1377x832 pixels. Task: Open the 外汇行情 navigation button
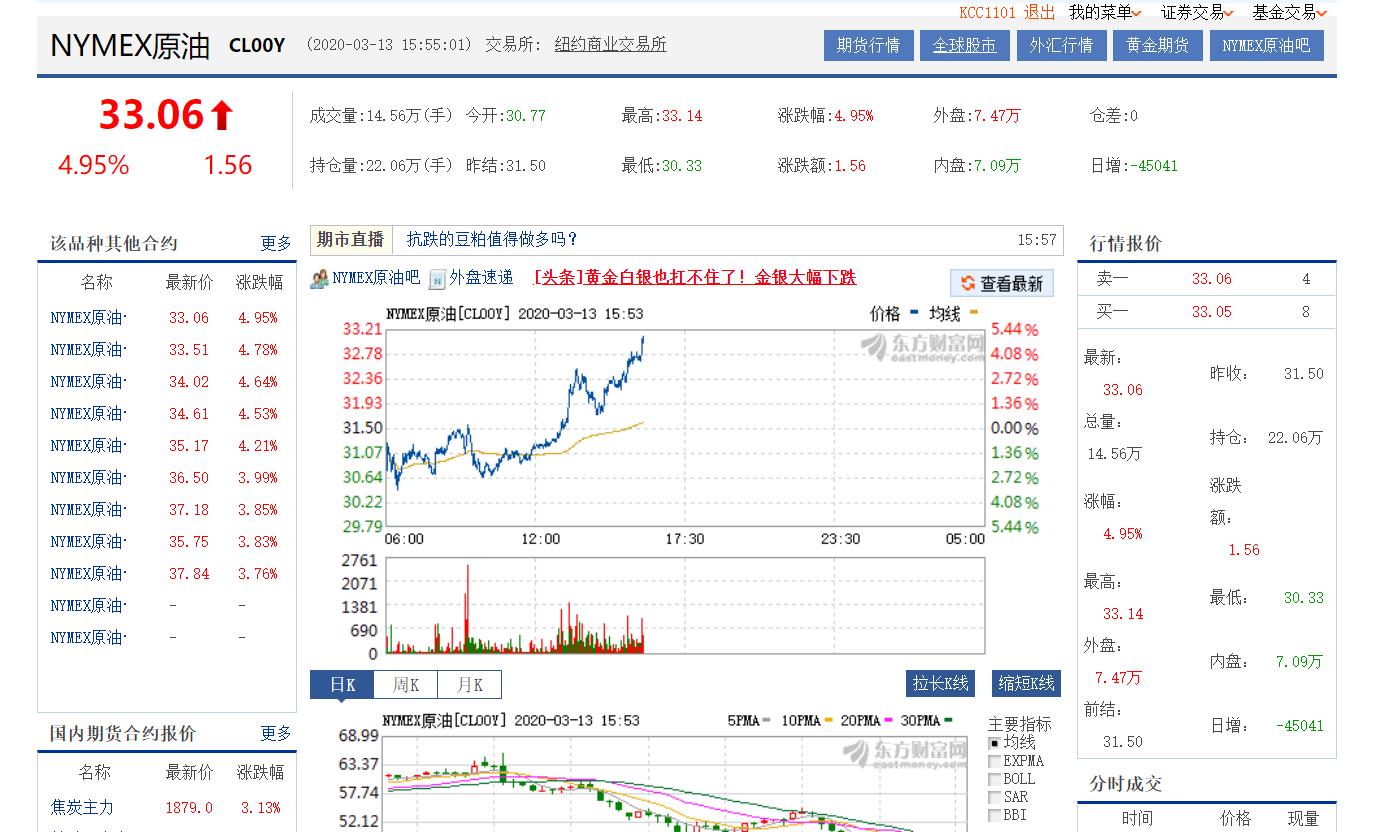tap(1061, 45)
